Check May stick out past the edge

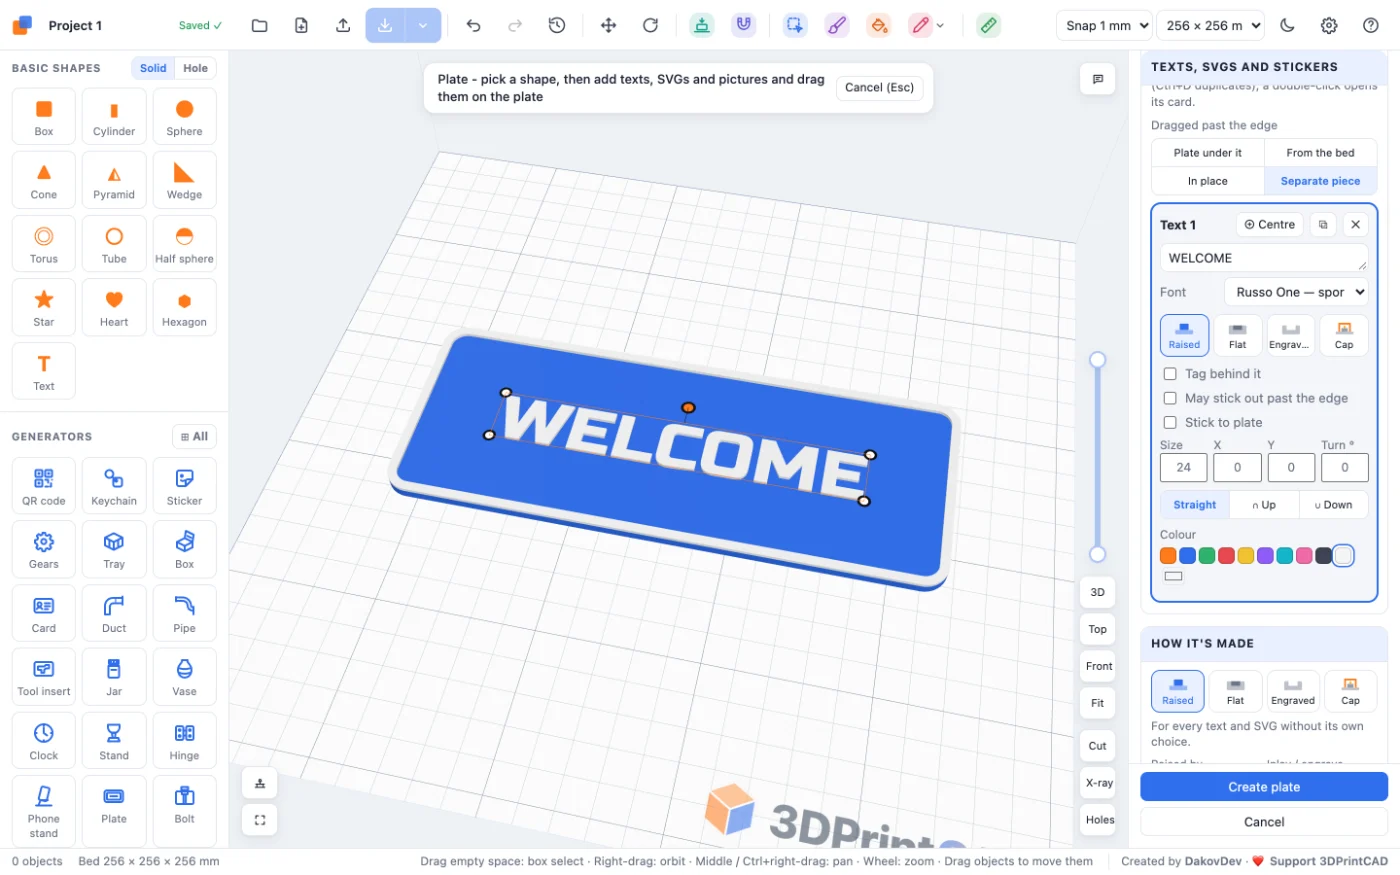point(1170,398)
